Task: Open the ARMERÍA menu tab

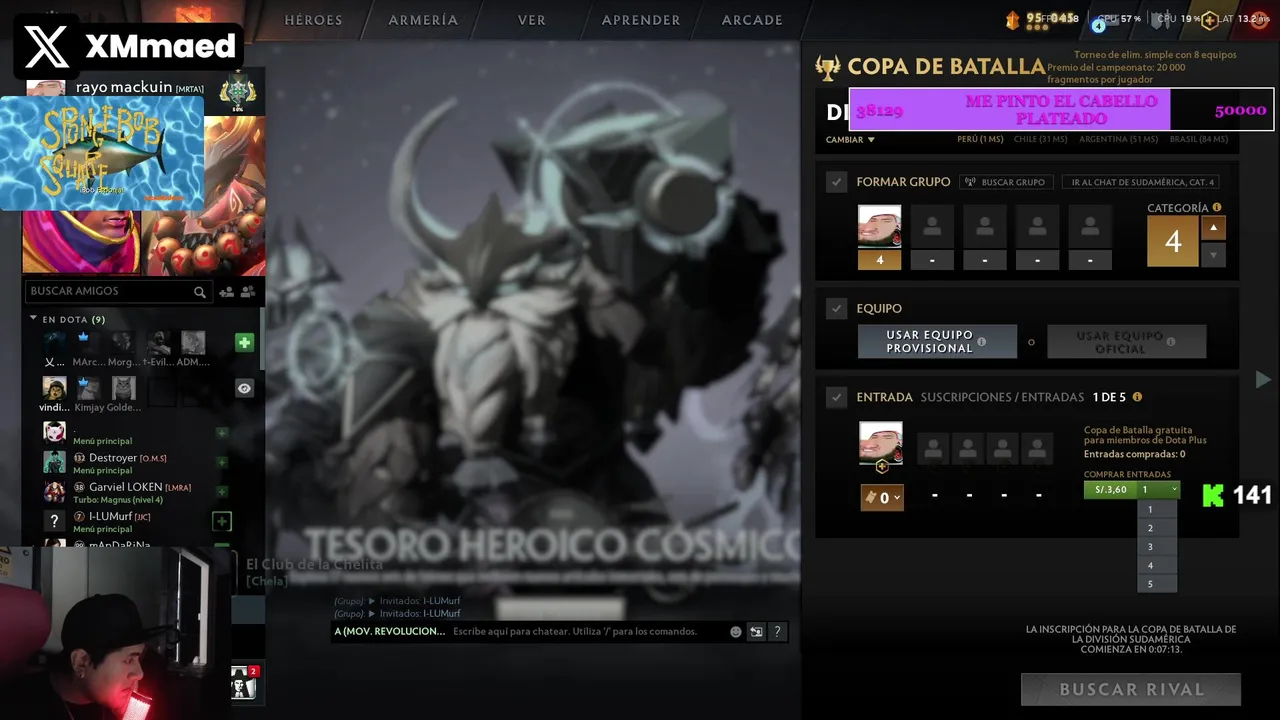Action: coord(423,20)
